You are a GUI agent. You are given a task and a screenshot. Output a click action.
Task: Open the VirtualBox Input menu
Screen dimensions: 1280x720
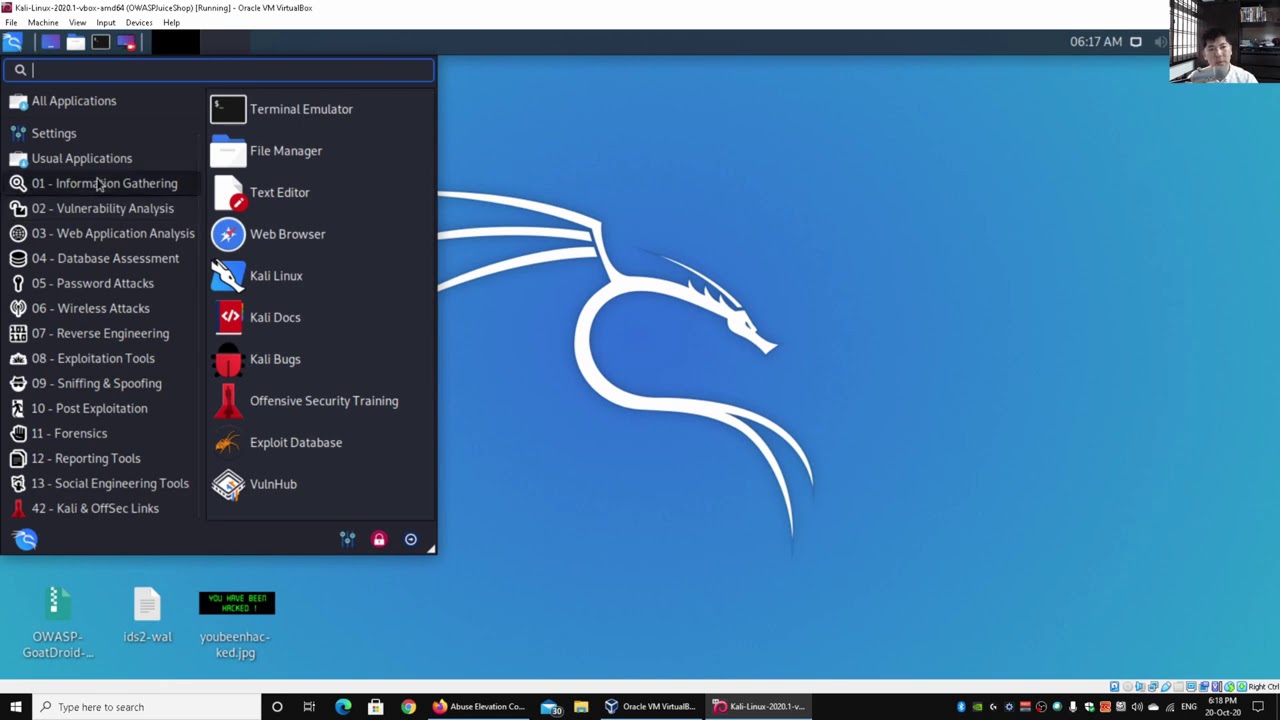tap(106, 22)
